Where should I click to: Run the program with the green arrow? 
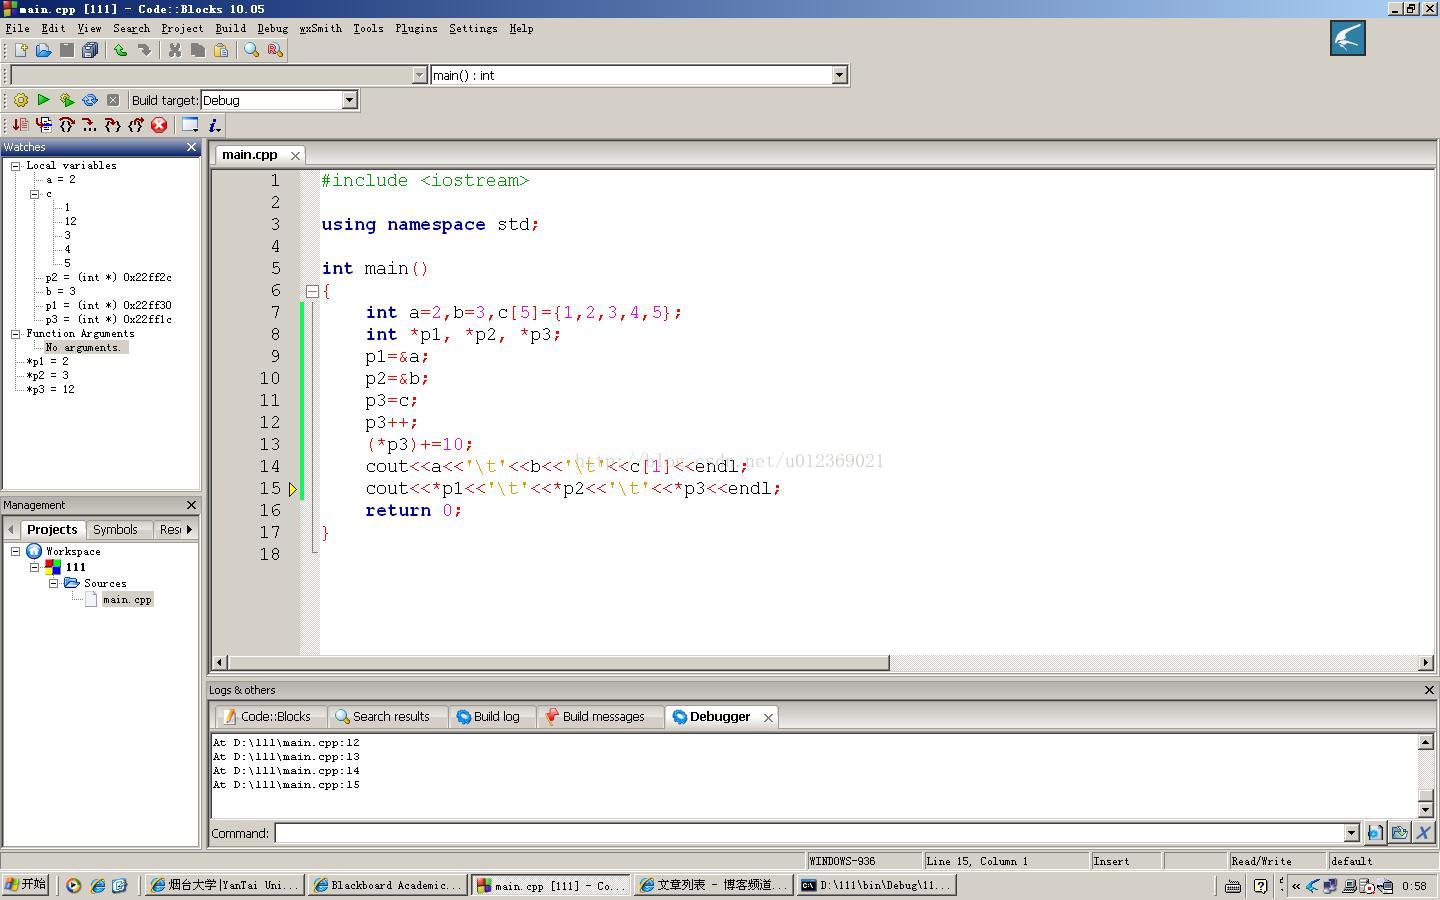pos(43,100)
